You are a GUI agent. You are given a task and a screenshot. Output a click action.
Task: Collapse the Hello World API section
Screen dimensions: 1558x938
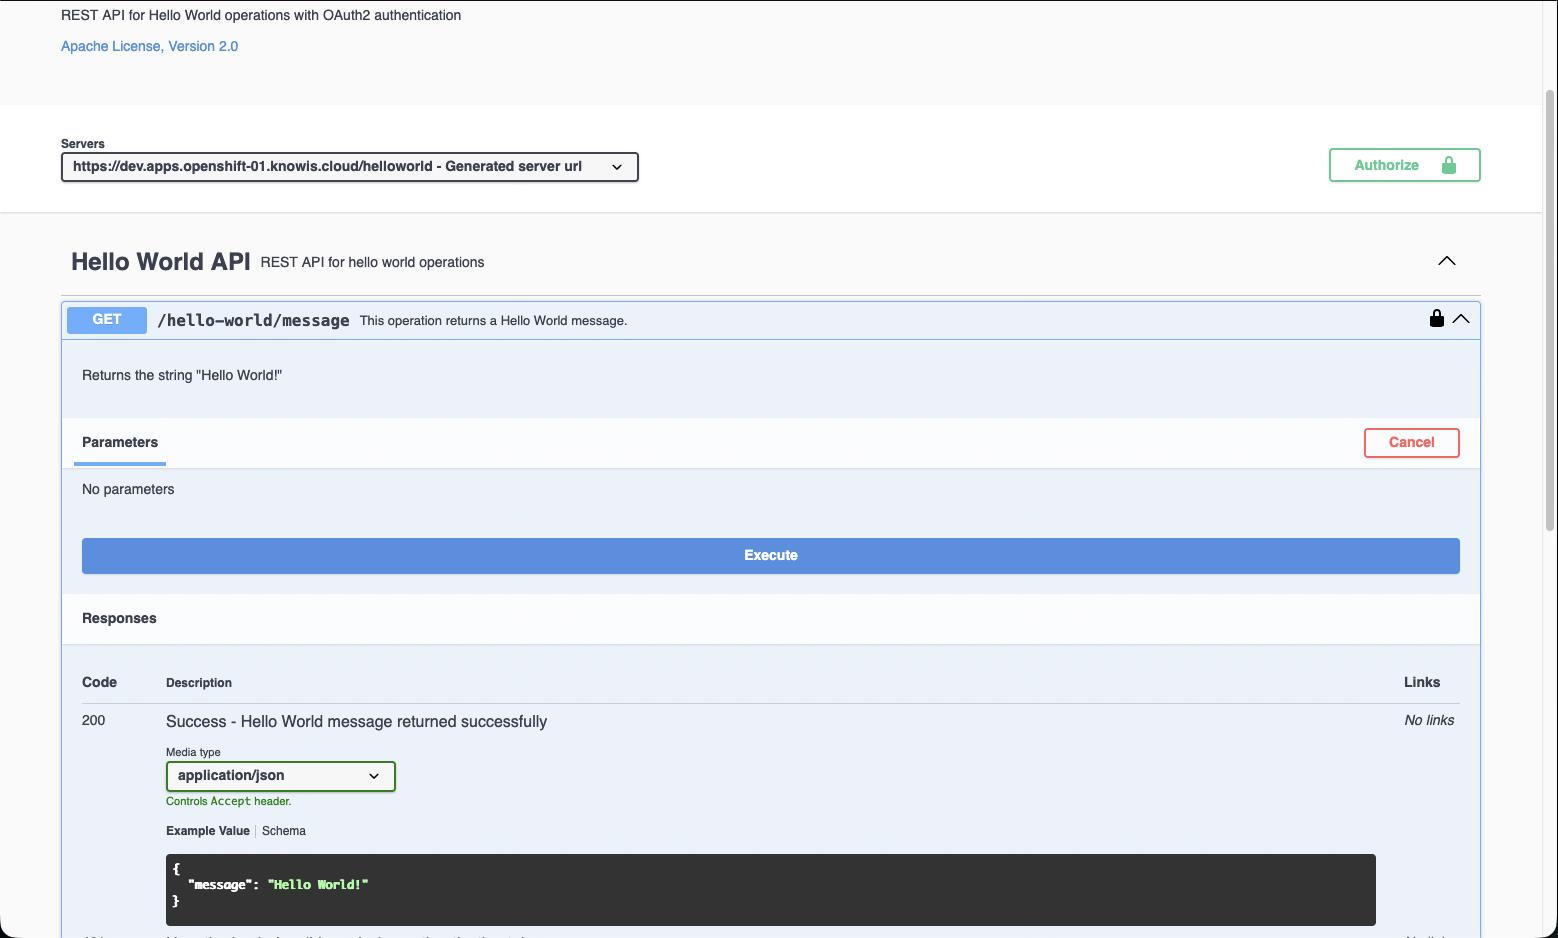(x=1447, y=261)
